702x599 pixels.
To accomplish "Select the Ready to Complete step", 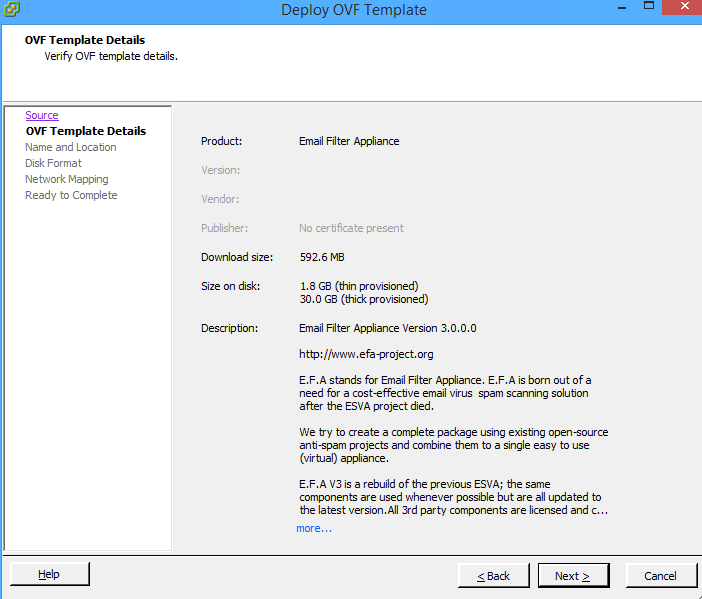I will tap(71, 195).
